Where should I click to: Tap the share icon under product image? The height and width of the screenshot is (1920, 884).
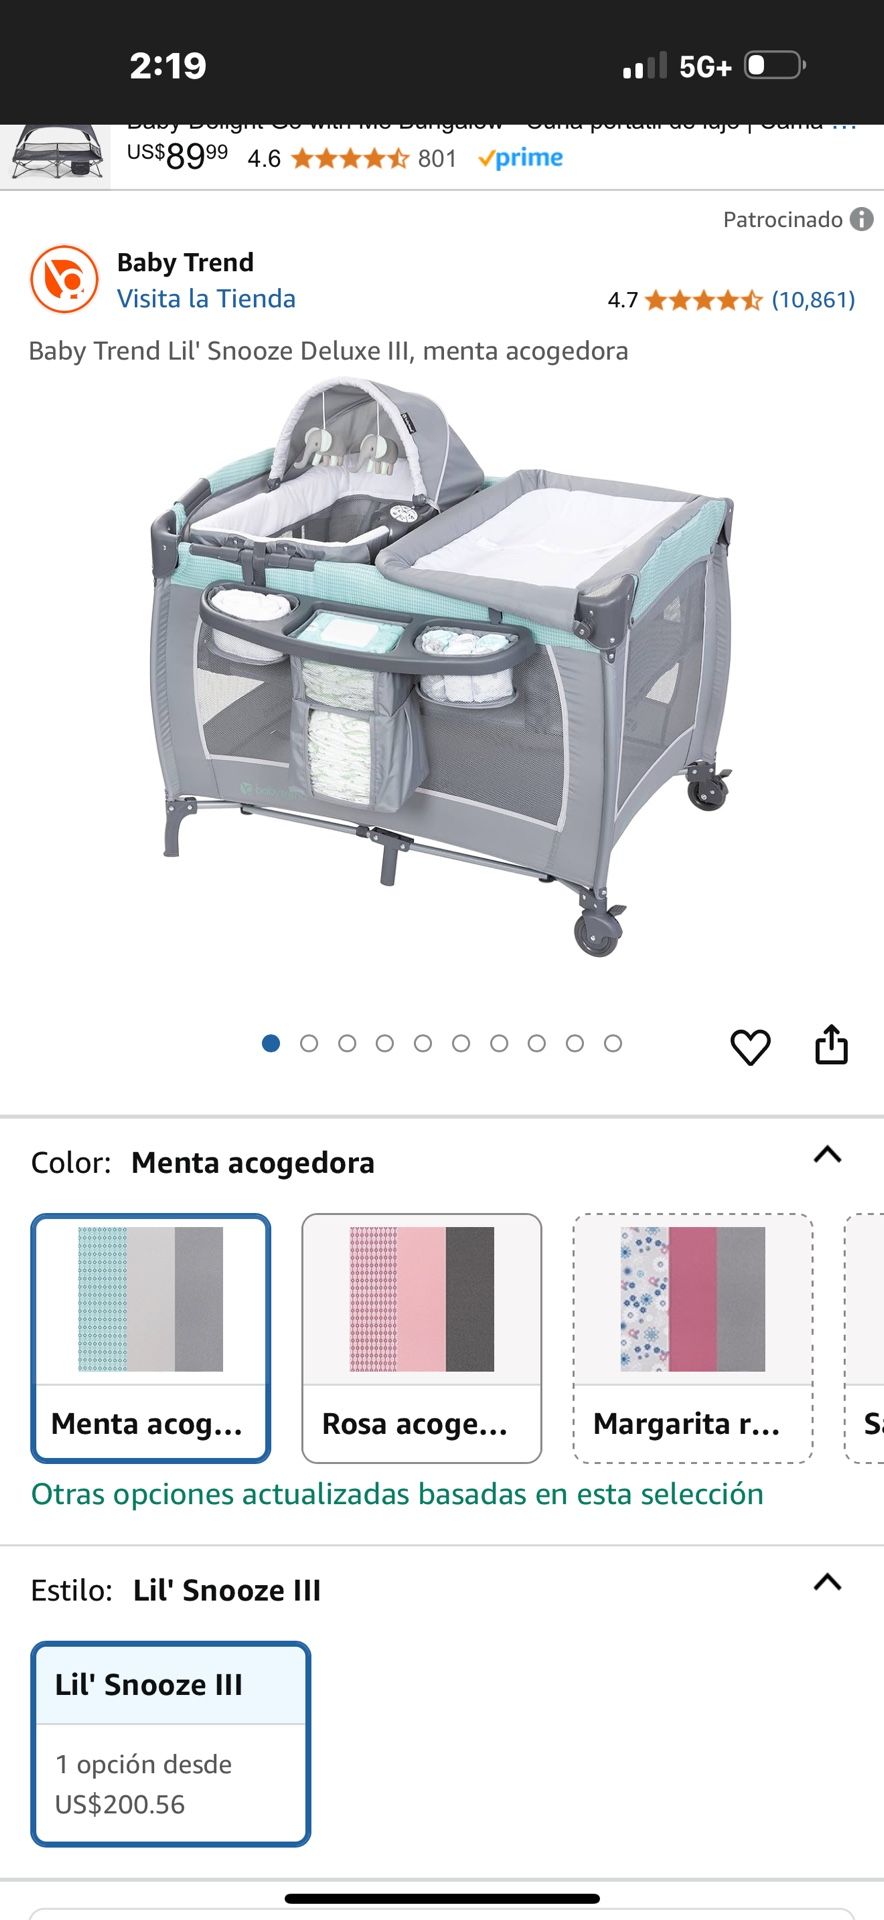pyautogui.click(x=831, y=1044)
